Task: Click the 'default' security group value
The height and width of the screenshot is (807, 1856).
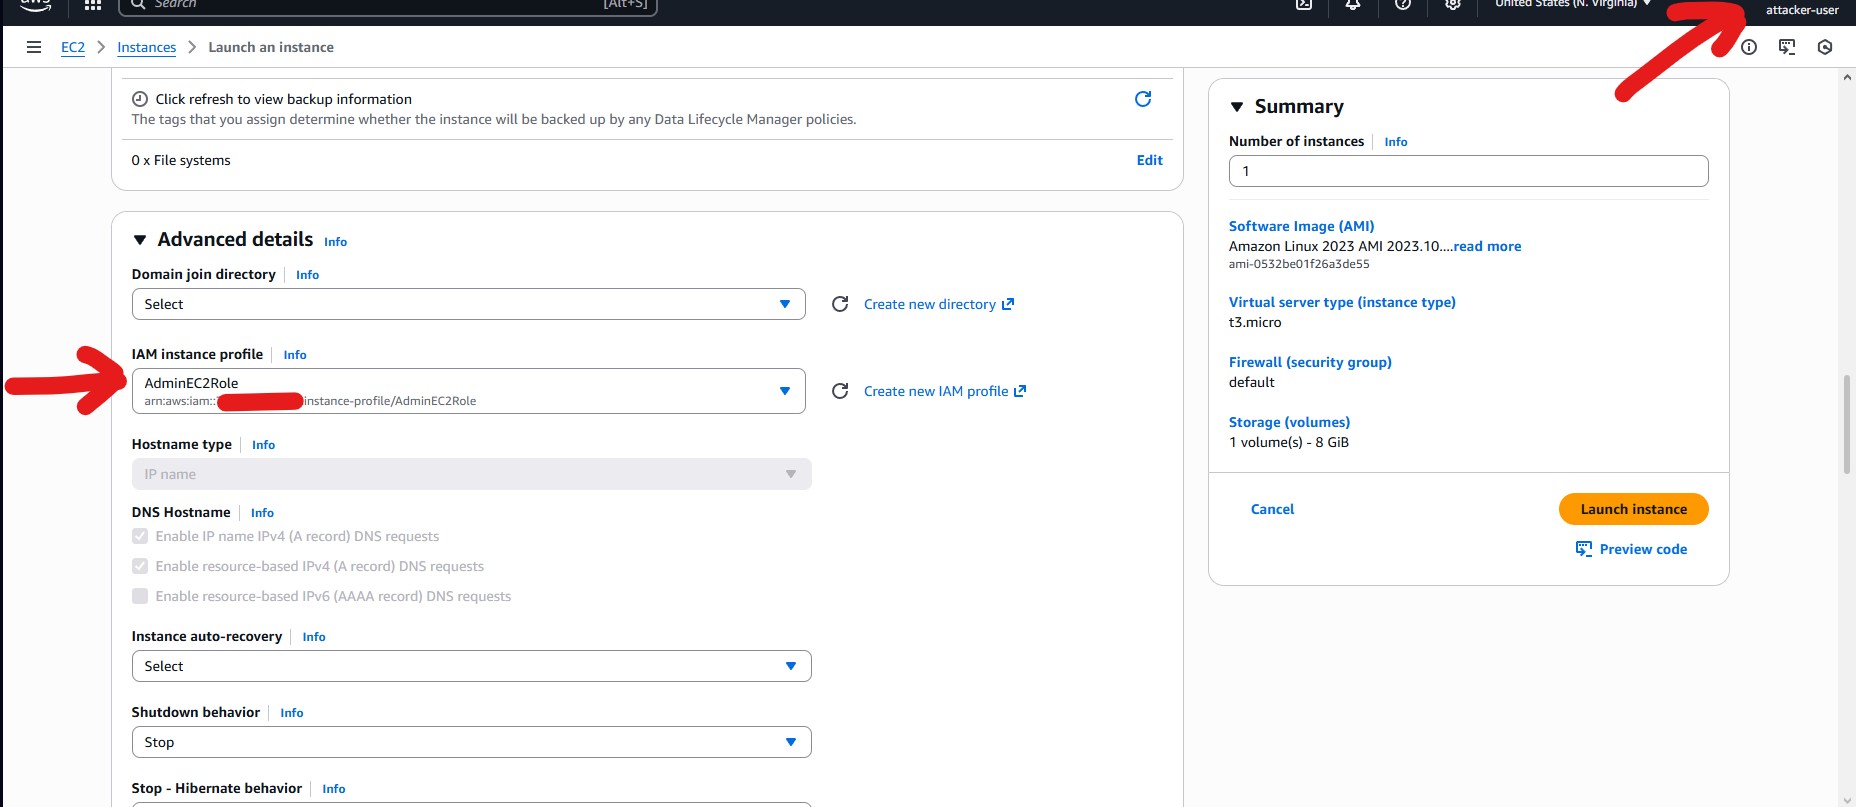Action: point(1251,382)
